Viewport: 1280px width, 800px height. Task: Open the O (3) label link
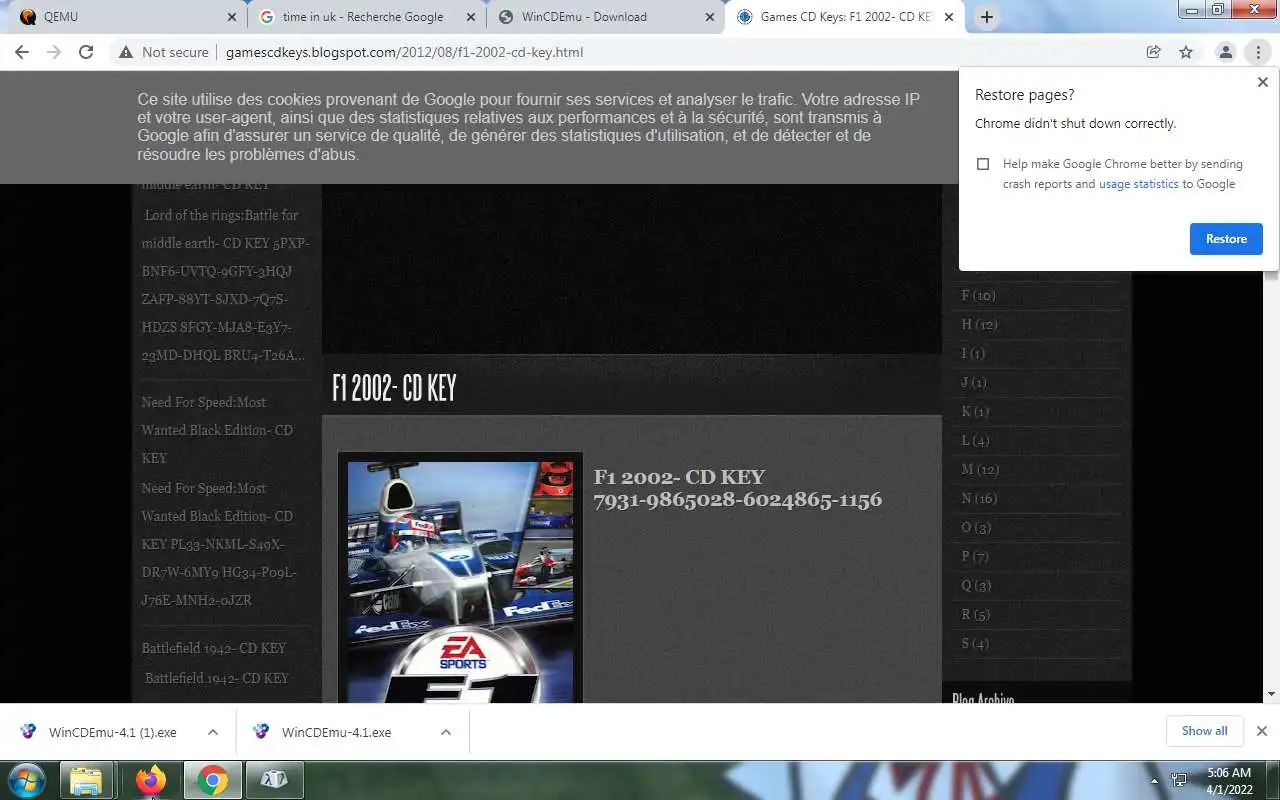(976, 527)
